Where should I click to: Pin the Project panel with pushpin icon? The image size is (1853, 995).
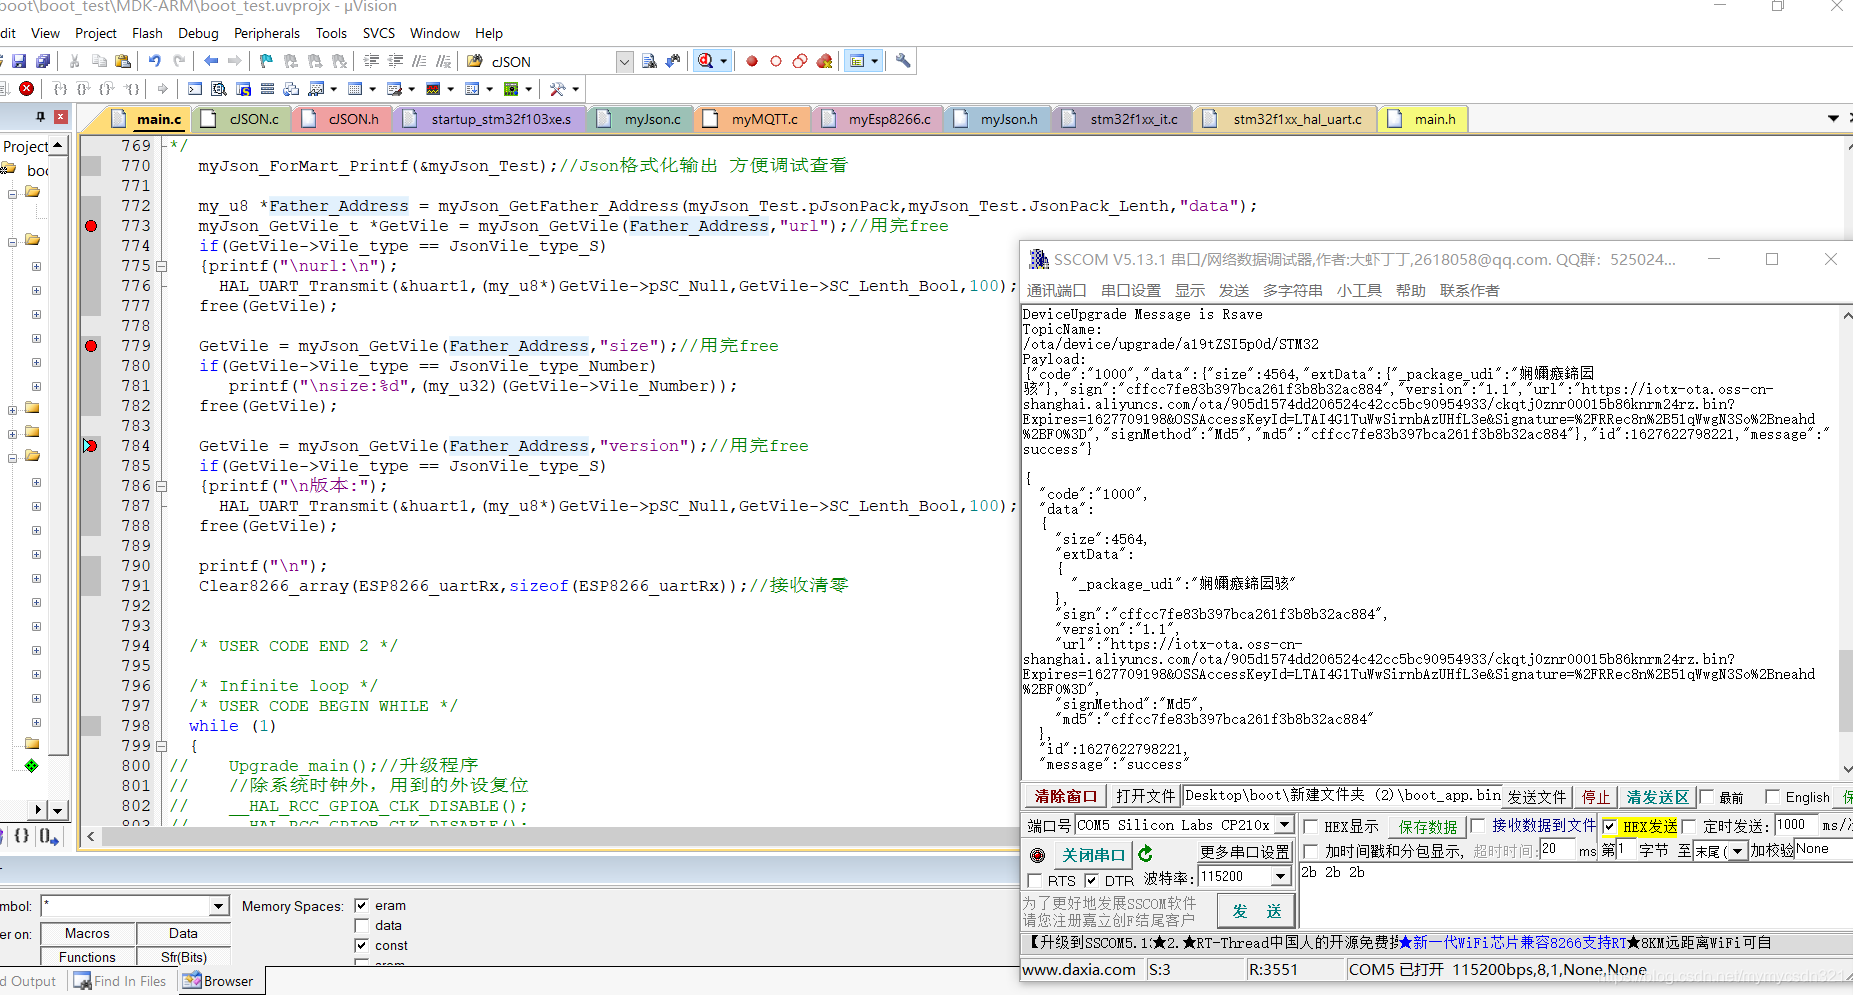point(40,117)
